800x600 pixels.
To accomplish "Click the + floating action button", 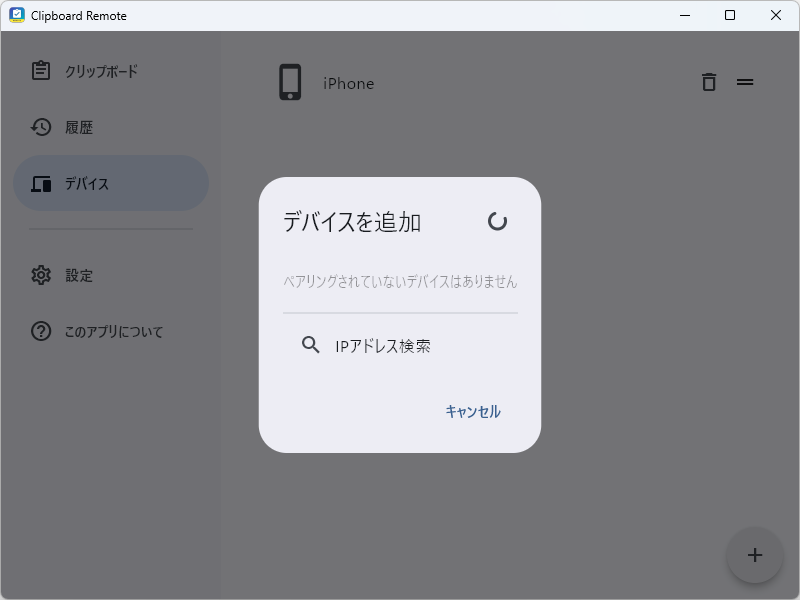I will (755, 555).
